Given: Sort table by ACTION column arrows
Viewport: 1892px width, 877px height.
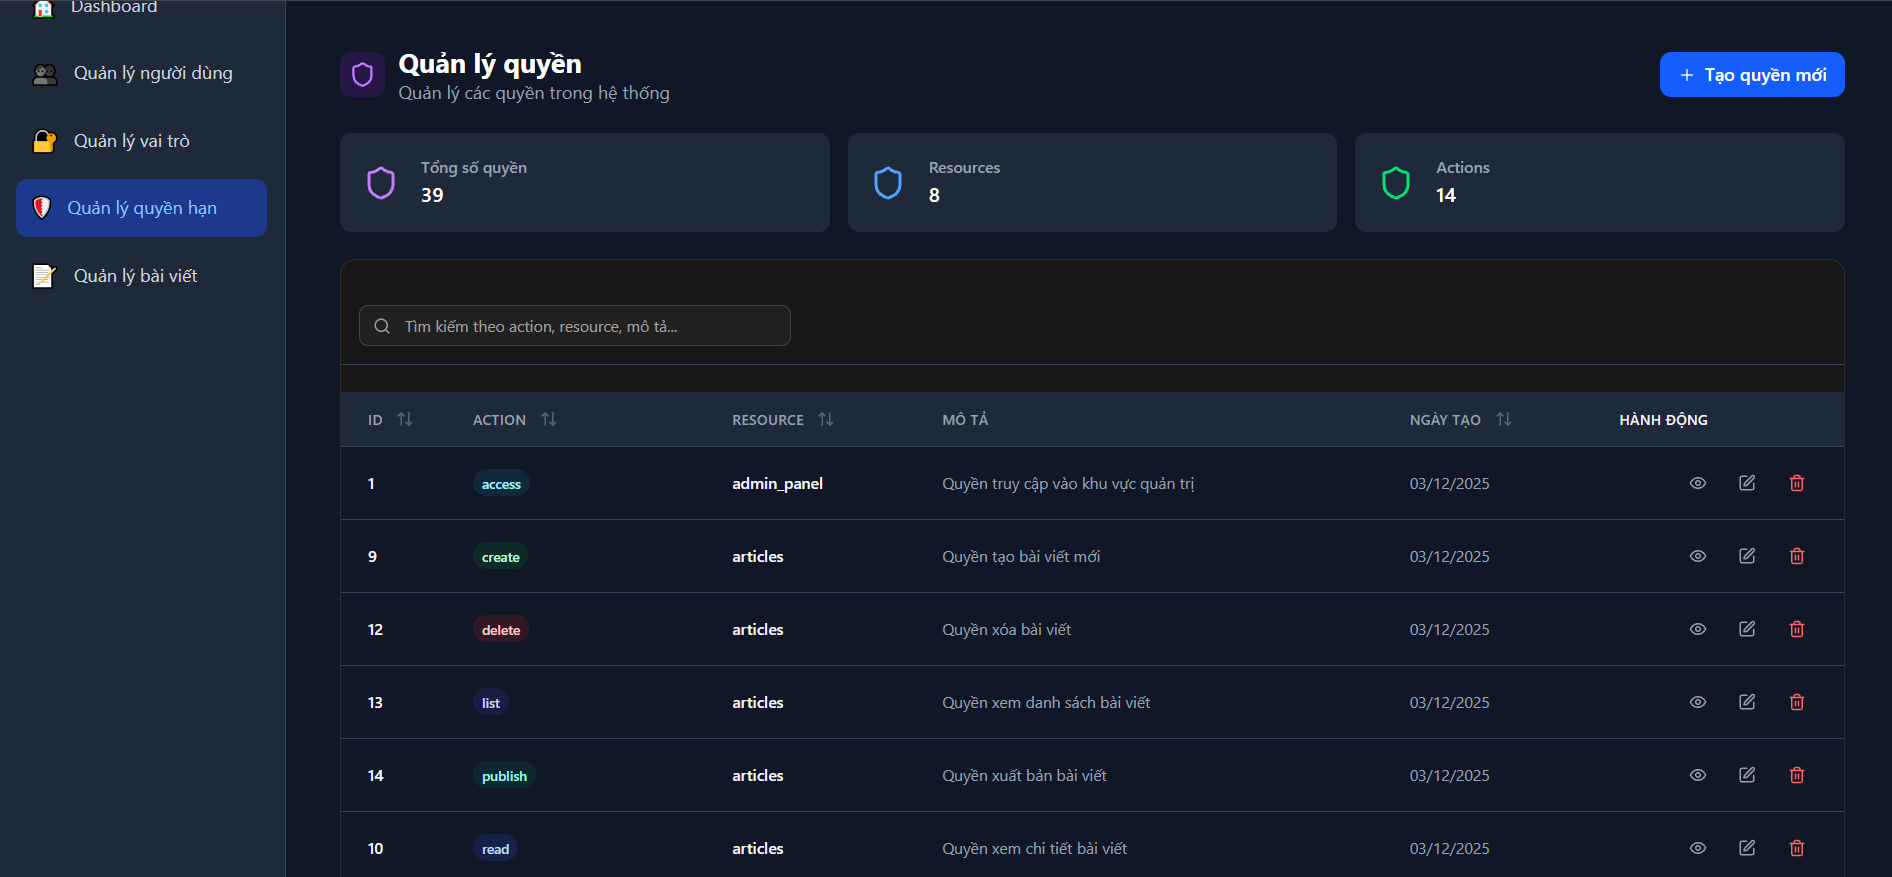Looking at the screenshot, I should click(549, 419).
